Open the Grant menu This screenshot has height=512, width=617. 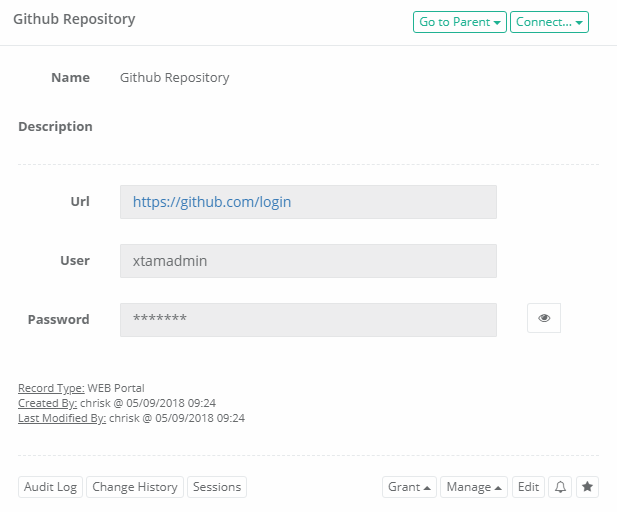[409, 487]
